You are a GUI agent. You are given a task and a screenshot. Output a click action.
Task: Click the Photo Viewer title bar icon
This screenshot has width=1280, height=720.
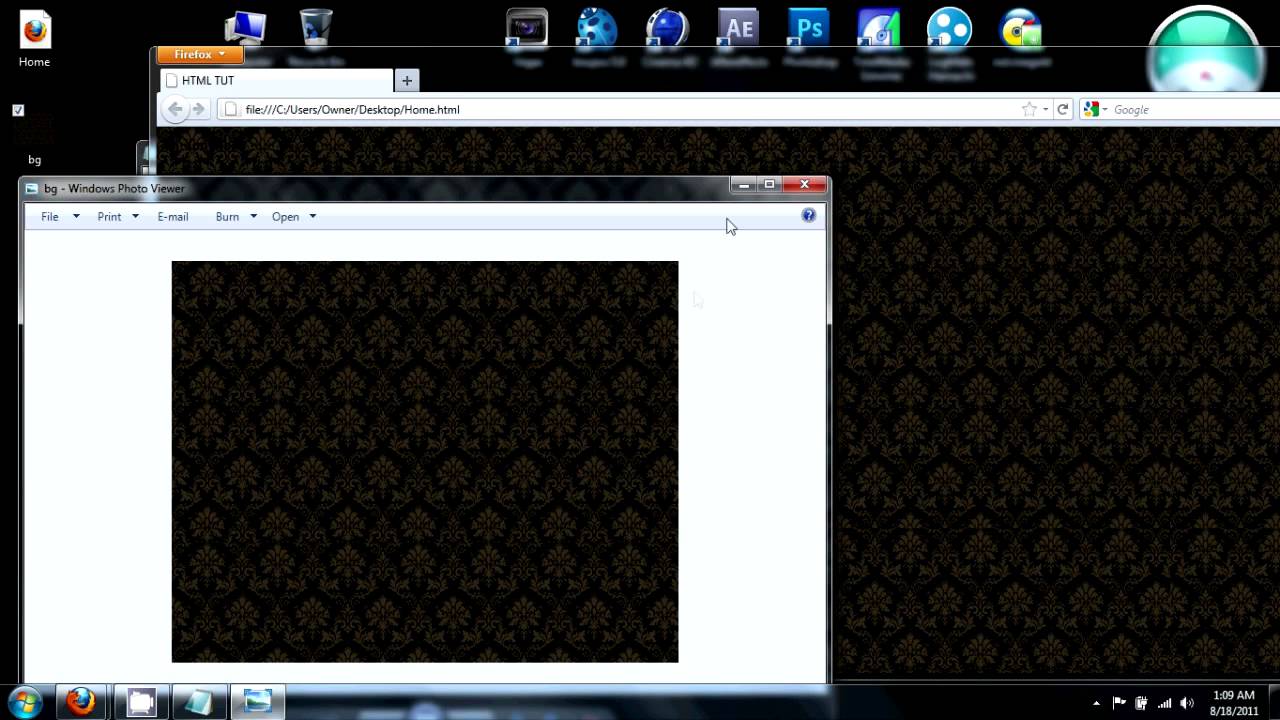32,188
